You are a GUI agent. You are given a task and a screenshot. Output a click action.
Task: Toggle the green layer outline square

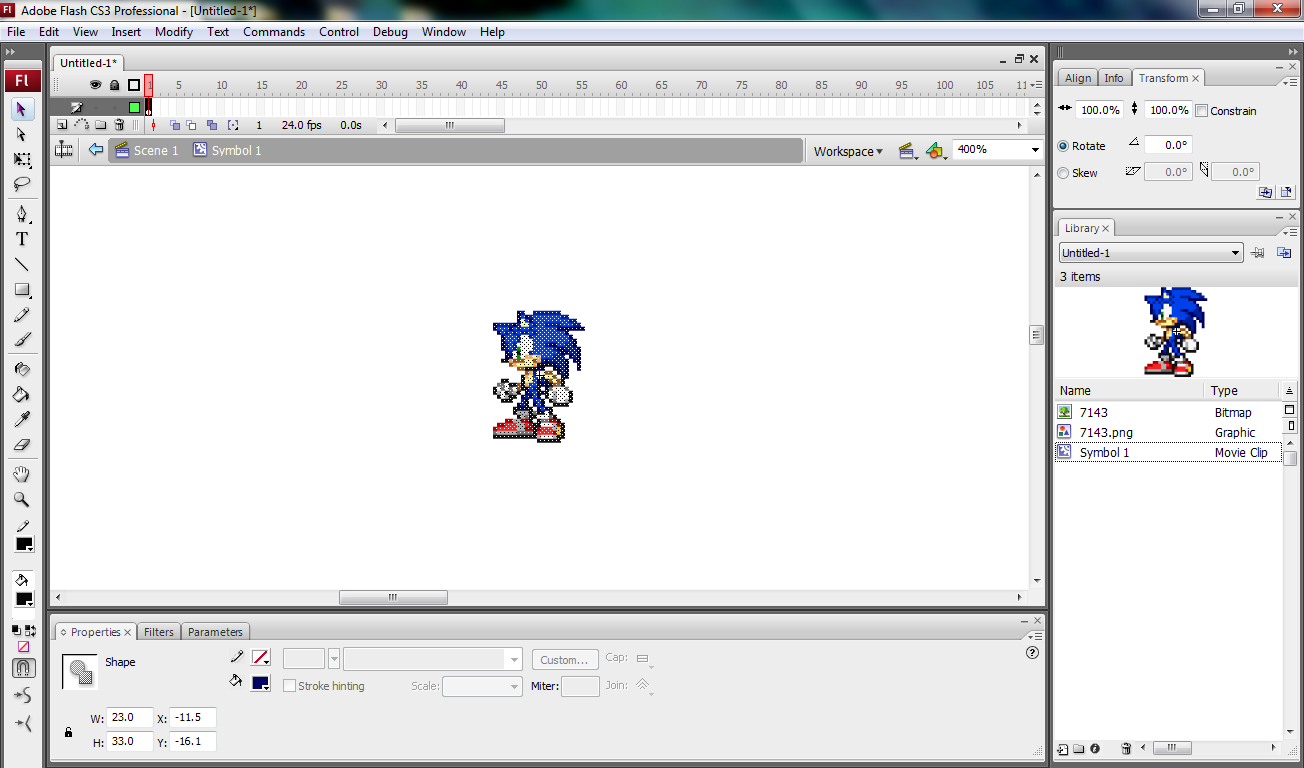point(134,107)
